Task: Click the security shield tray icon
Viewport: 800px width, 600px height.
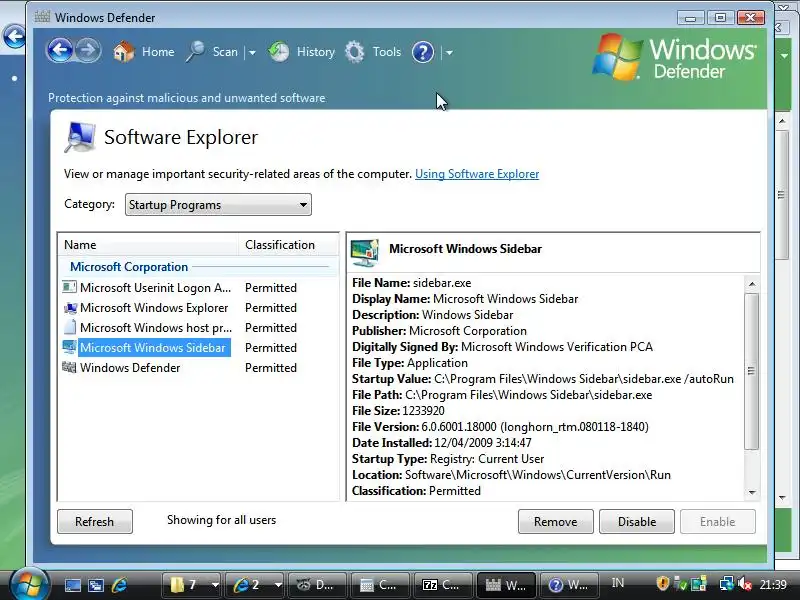Action: [x=662, y=583]
